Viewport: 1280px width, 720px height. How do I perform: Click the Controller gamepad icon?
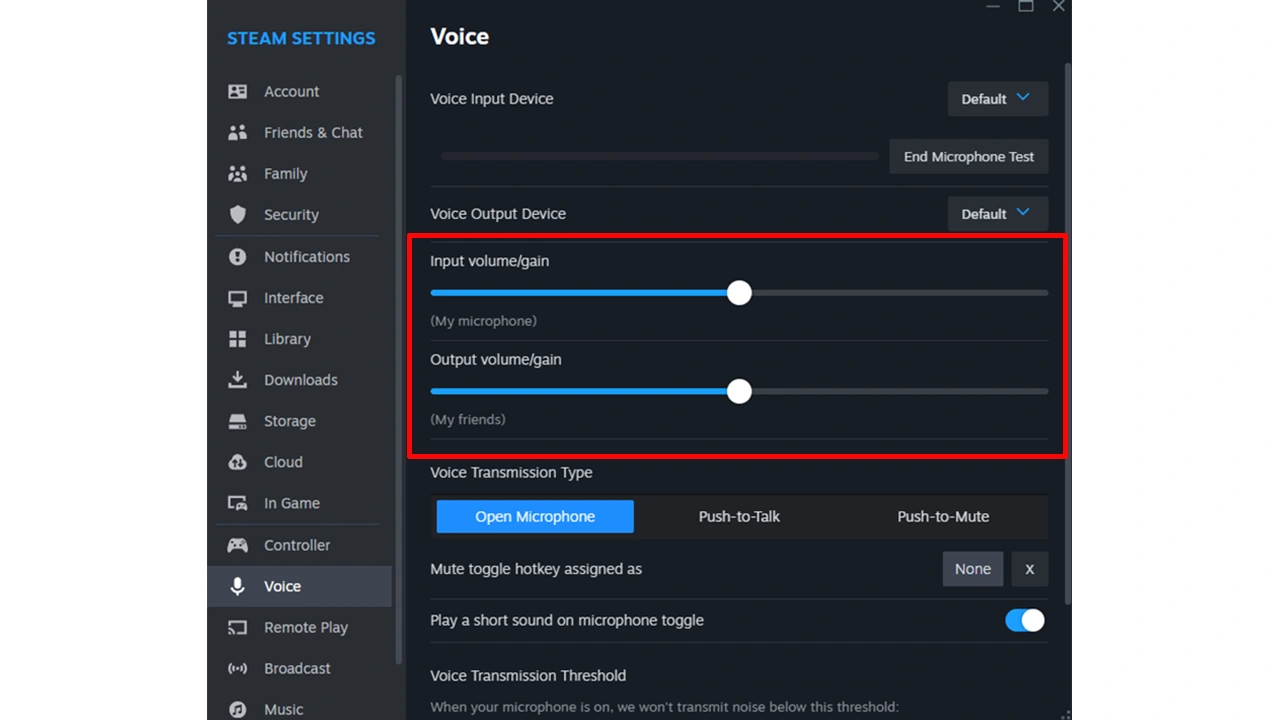click(x=237, y=545)
